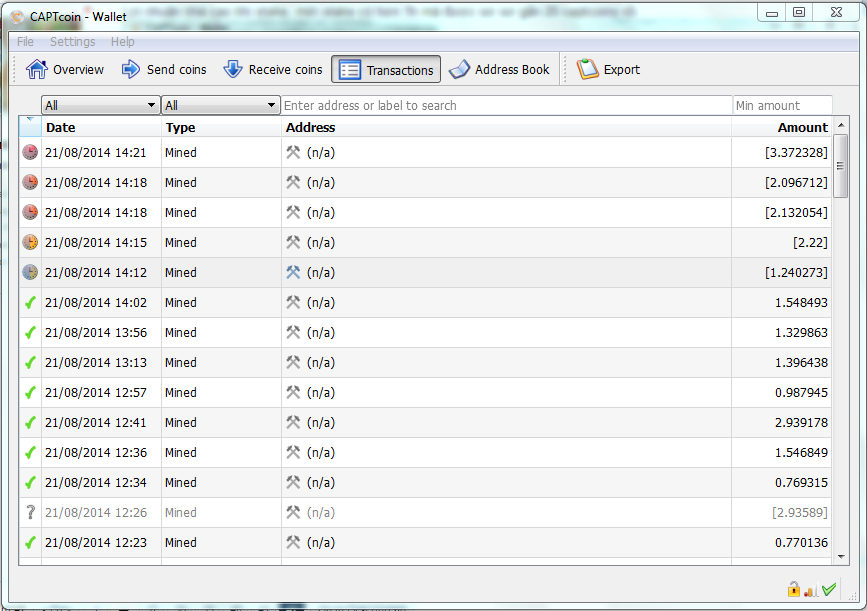
Task: Click mining pickaxe icon in 12:26 row
Action: (293, 513)
